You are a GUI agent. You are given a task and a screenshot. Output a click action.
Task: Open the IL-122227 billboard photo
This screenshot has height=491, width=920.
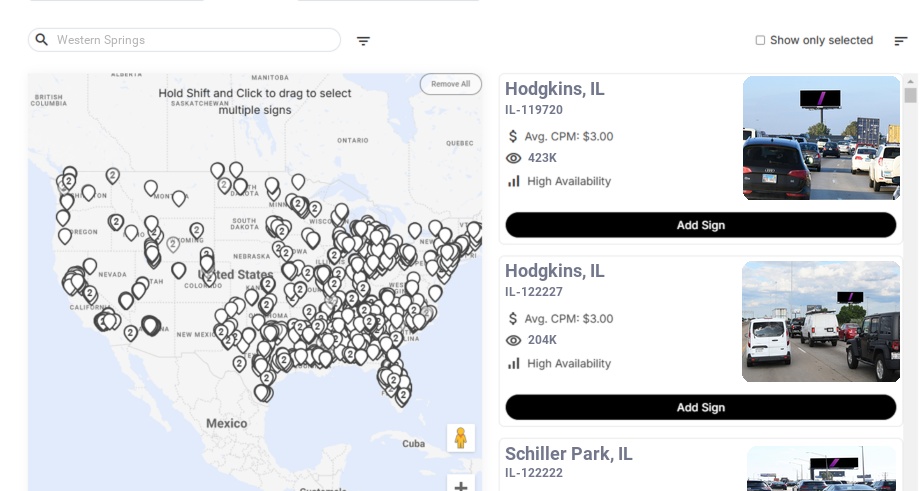point(821,321)
